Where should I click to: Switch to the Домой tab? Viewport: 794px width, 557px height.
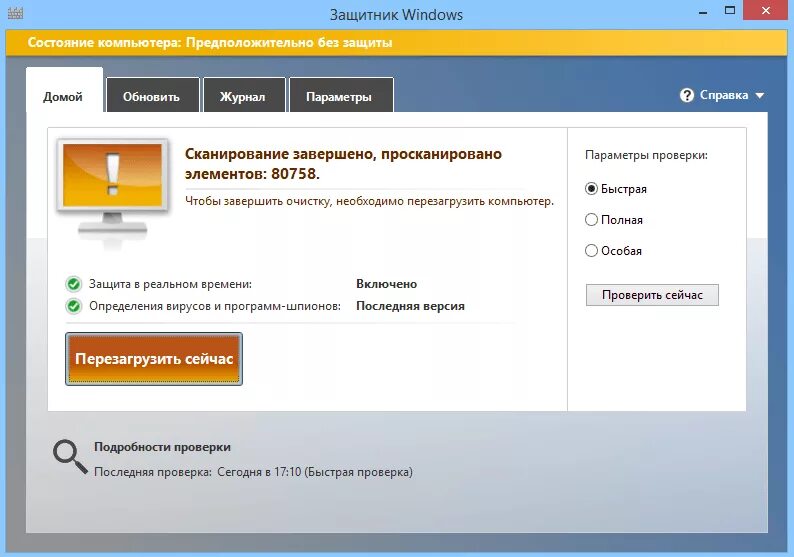(64, 90)
